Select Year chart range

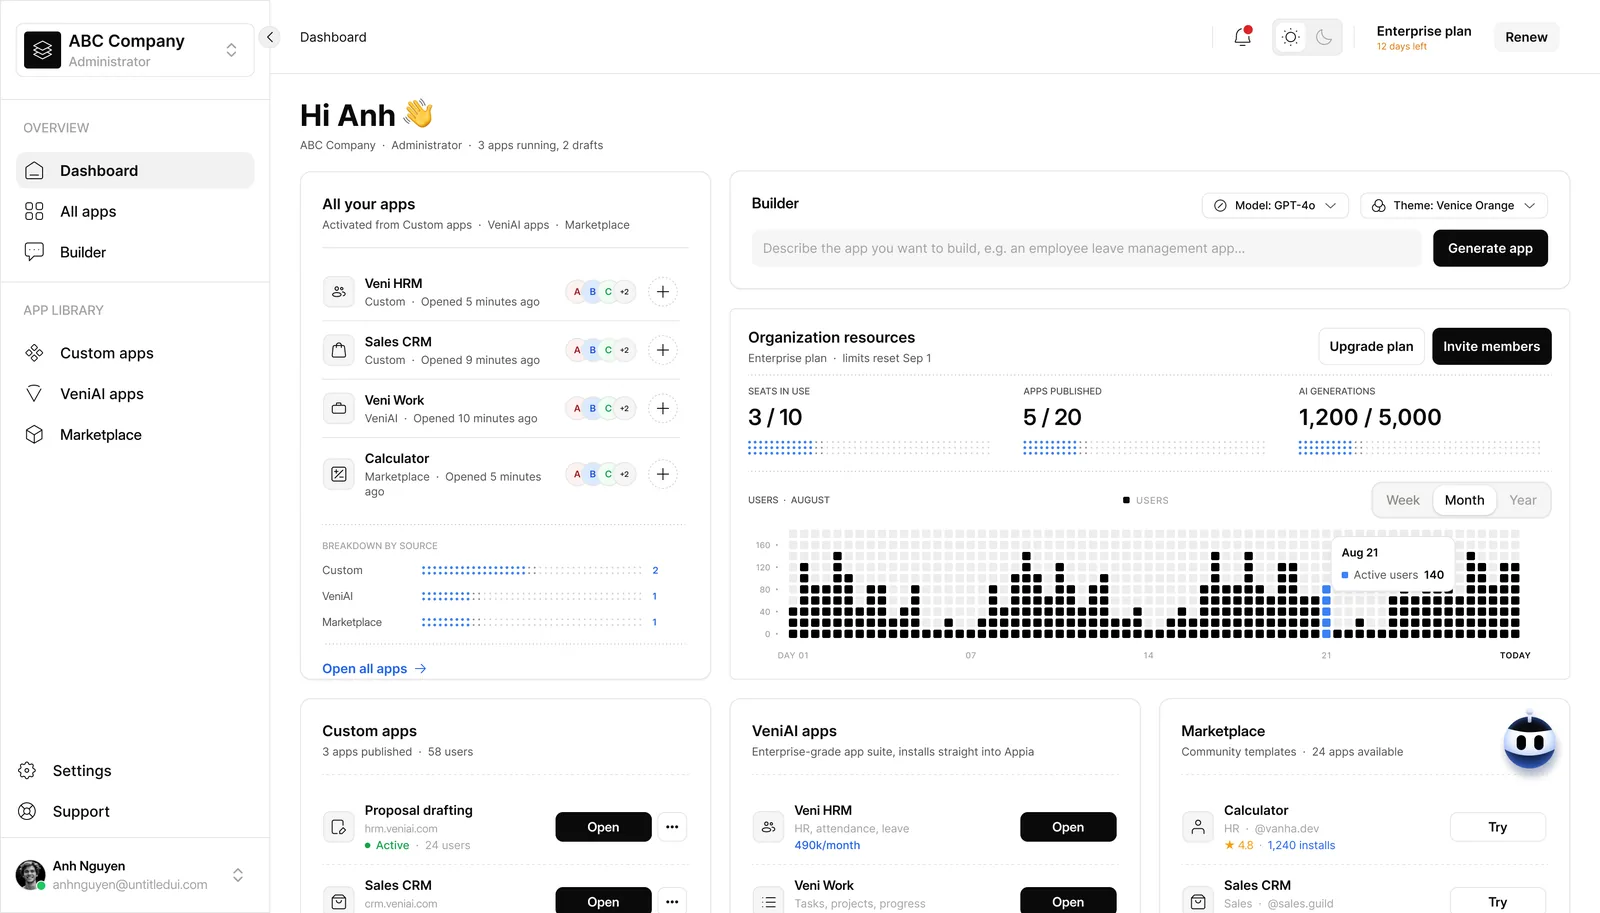(1523, 500)
